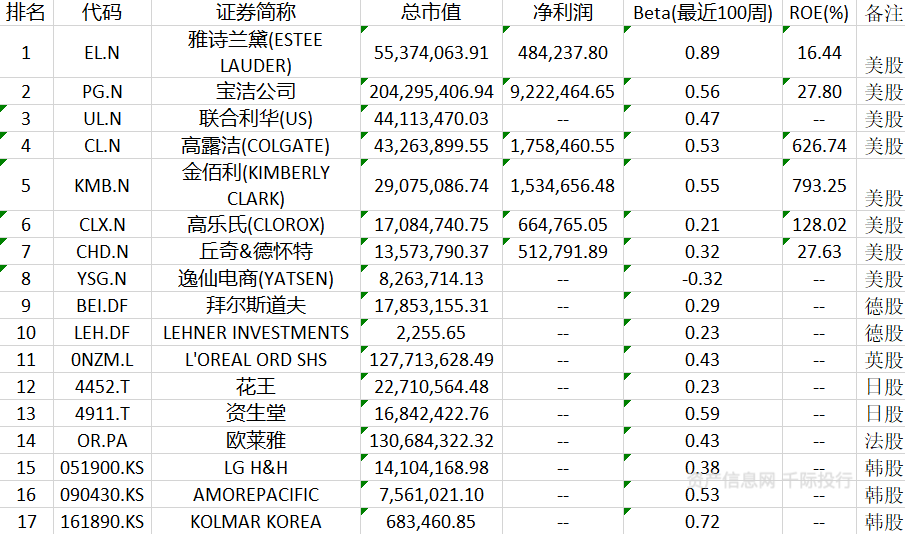Click the Beta value 0.72
Image resolution: width=905 pixels, height=534 pixels.
[x=702, y=521]
